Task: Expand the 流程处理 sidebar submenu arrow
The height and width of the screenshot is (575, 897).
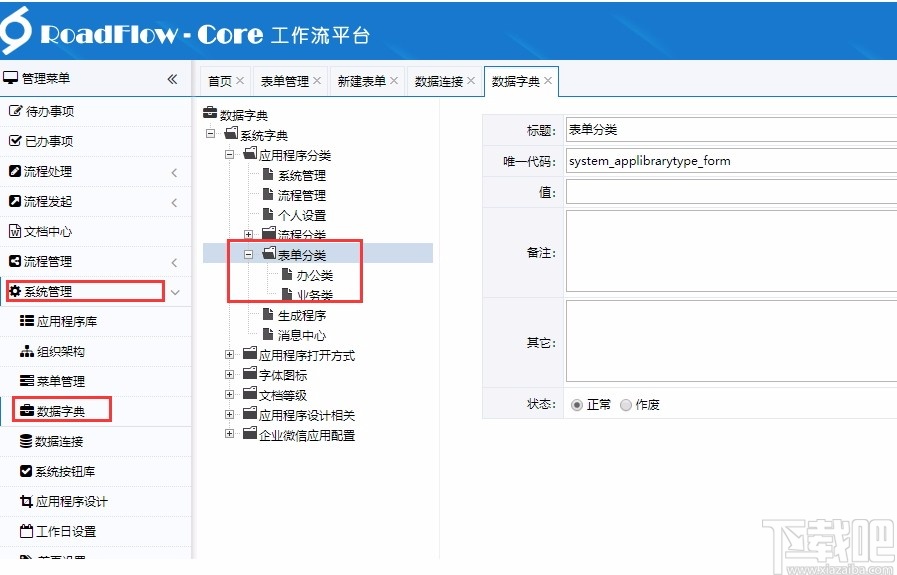Action: click(x=174, y=172)
